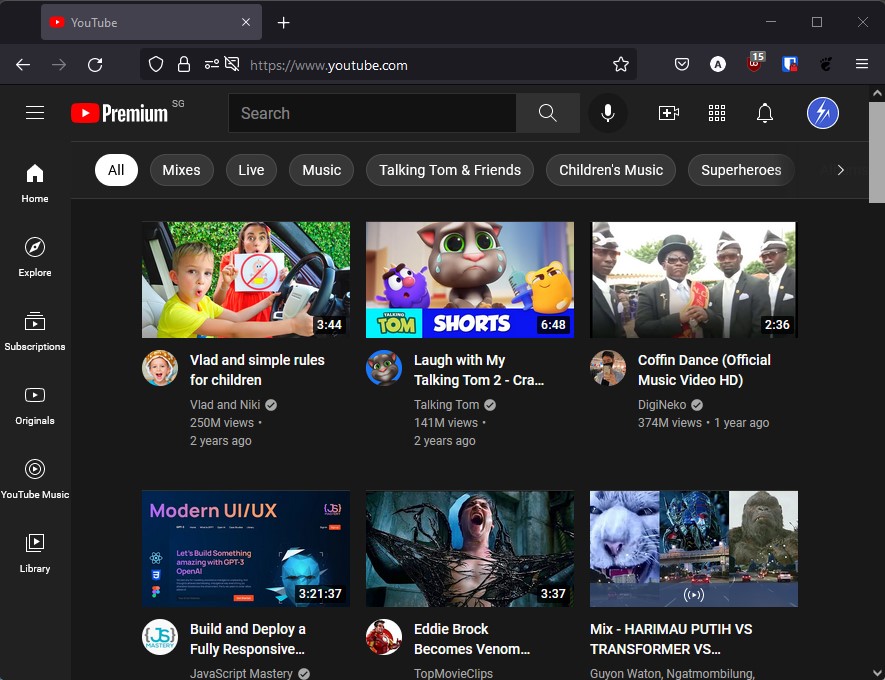
Task: Open the account avatar menu
Action: pyautogui.click(x=823, y=113)
